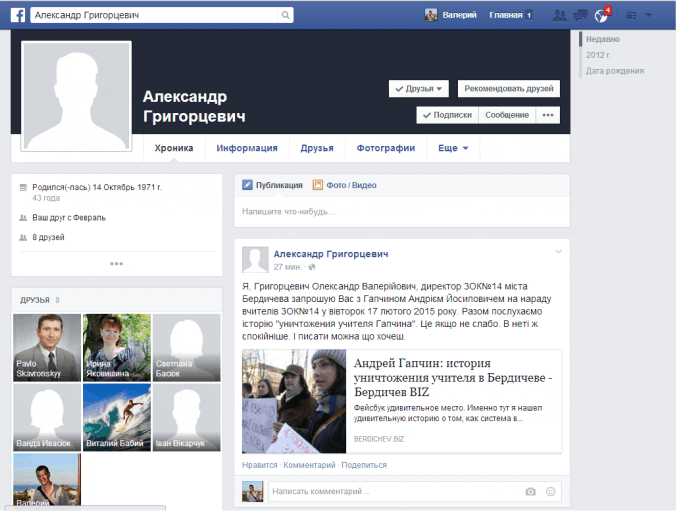Switch to the Друзья profile tab
Viewport: 676px width, 511px height.
click(x=317, y=148)
